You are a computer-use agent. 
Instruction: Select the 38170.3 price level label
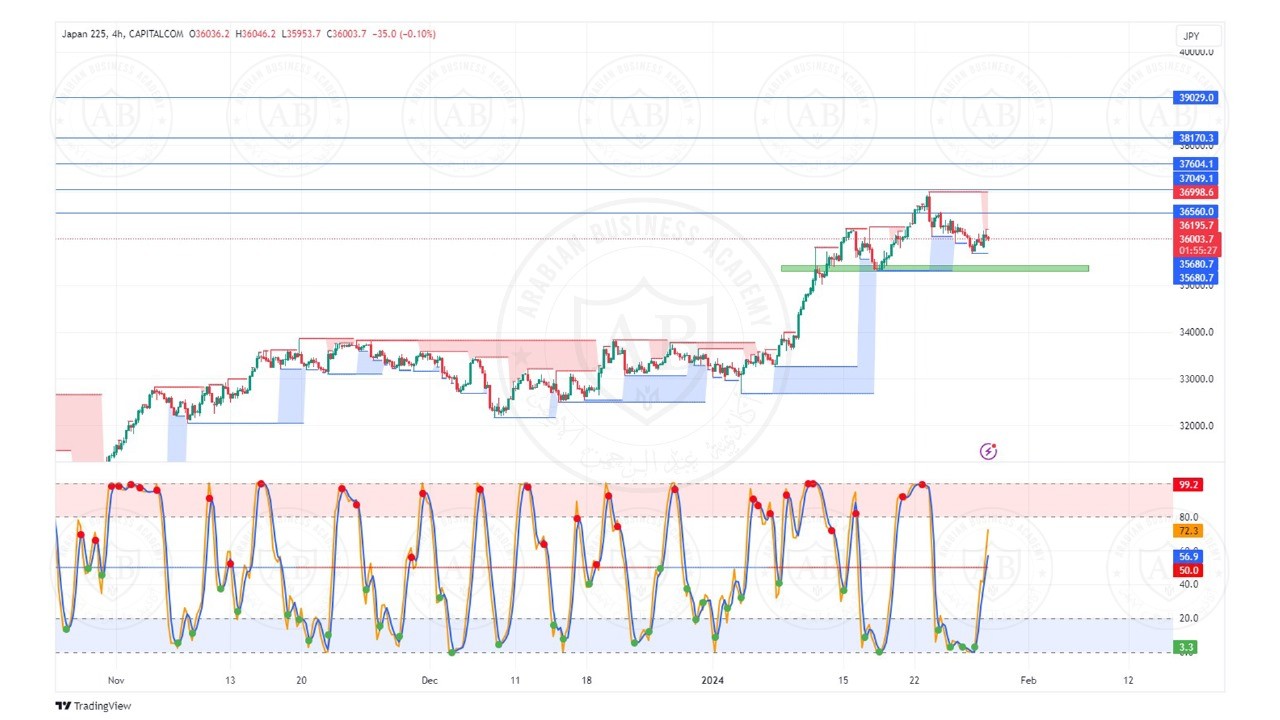point(1196,138)
